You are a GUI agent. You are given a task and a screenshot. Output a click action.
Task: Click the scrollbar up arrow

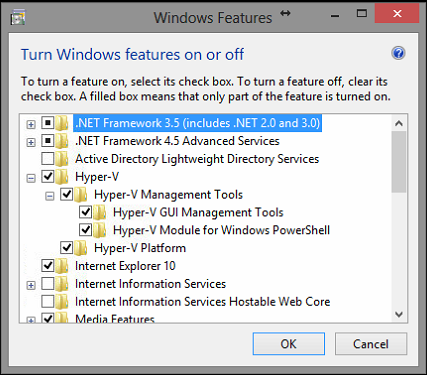(x=399, y=123)
